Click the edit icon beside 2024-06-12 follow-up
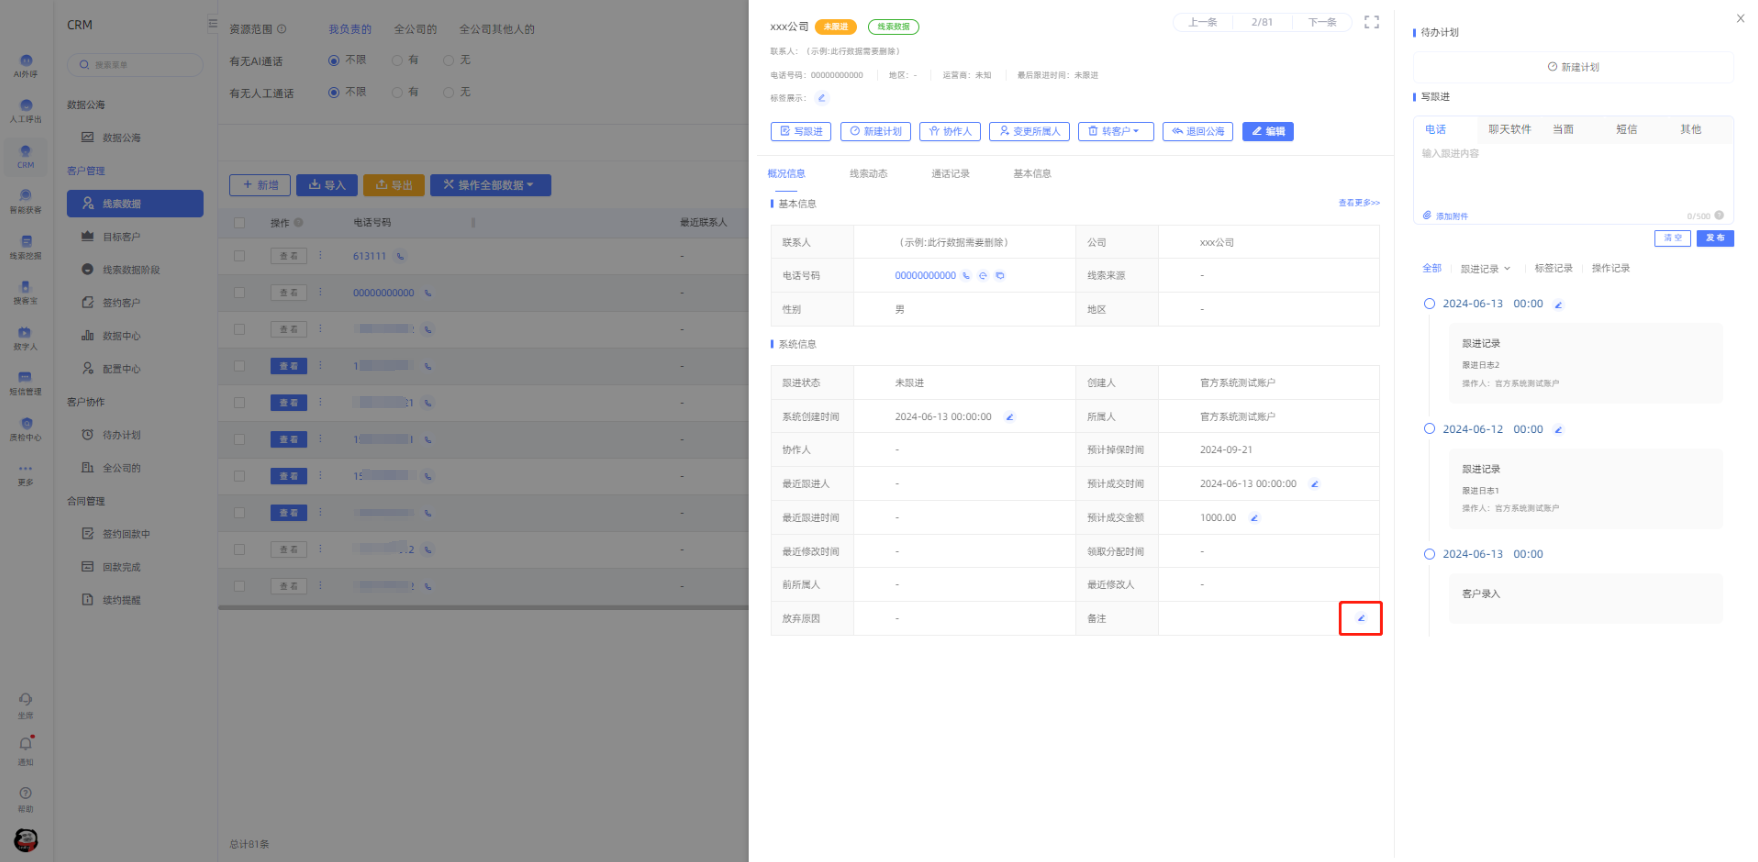Viewport: 1758px width, 862px height. pyautogui.click(x=1558, y=430)
